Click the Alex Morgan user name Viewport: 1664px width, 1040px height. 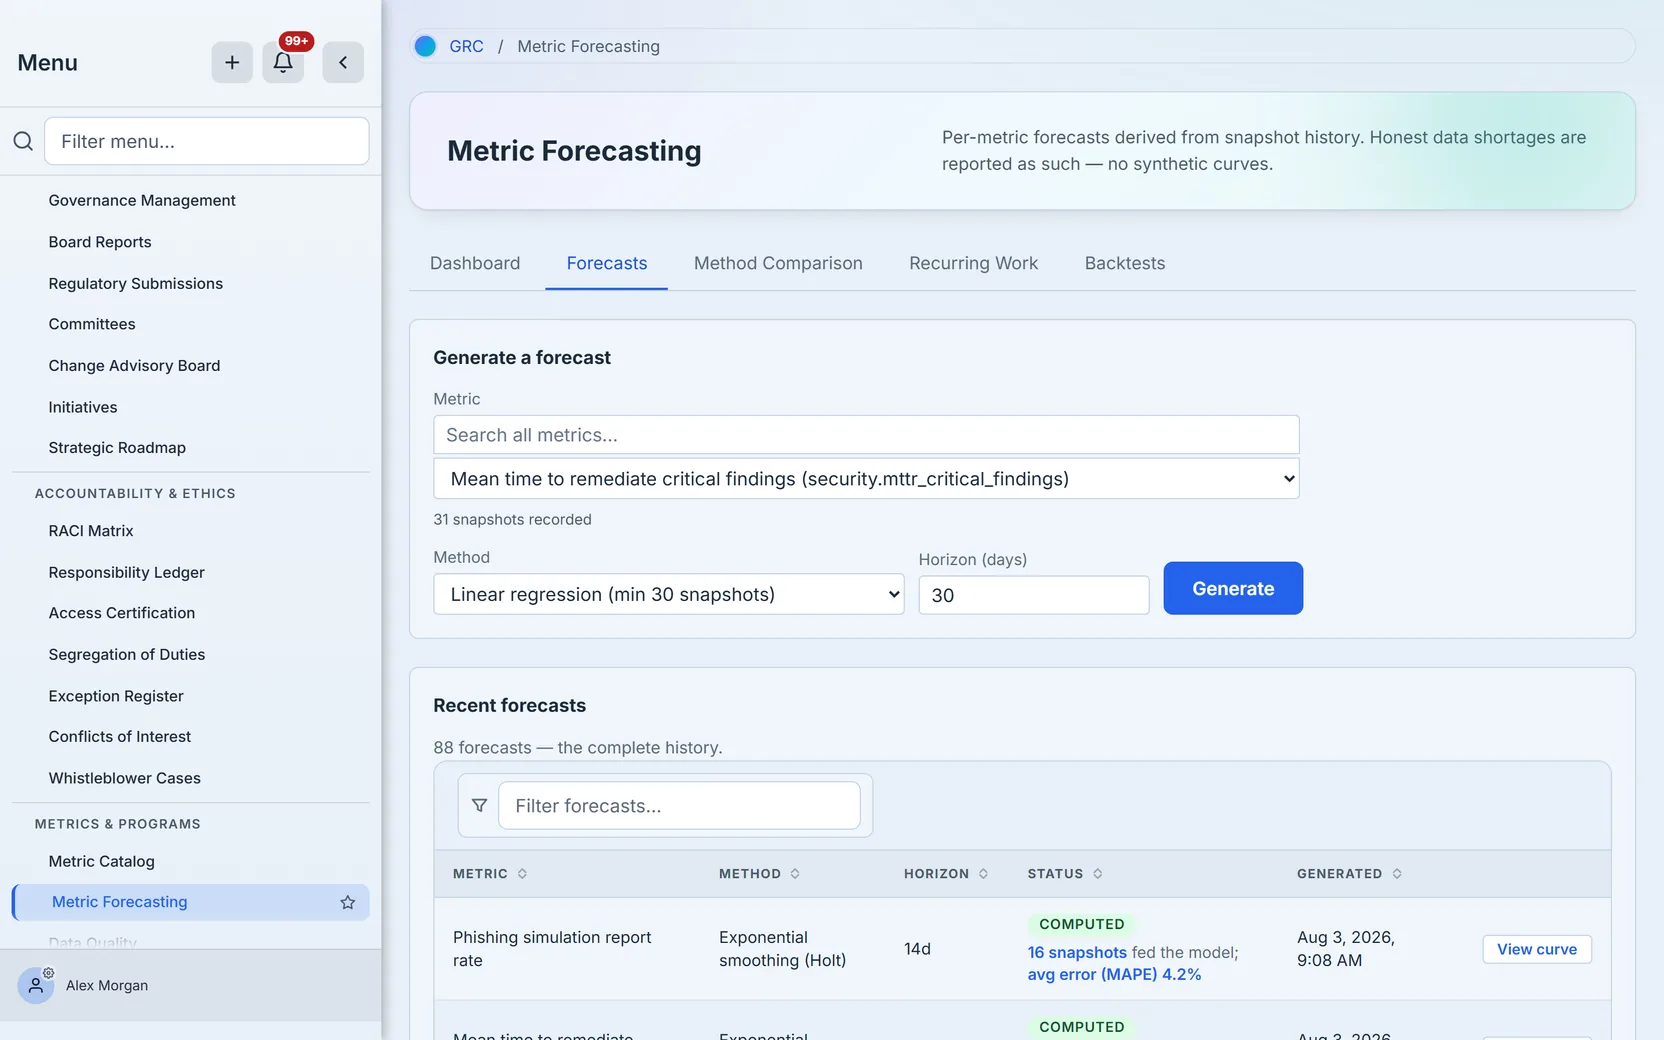click(x=107, y=986)
